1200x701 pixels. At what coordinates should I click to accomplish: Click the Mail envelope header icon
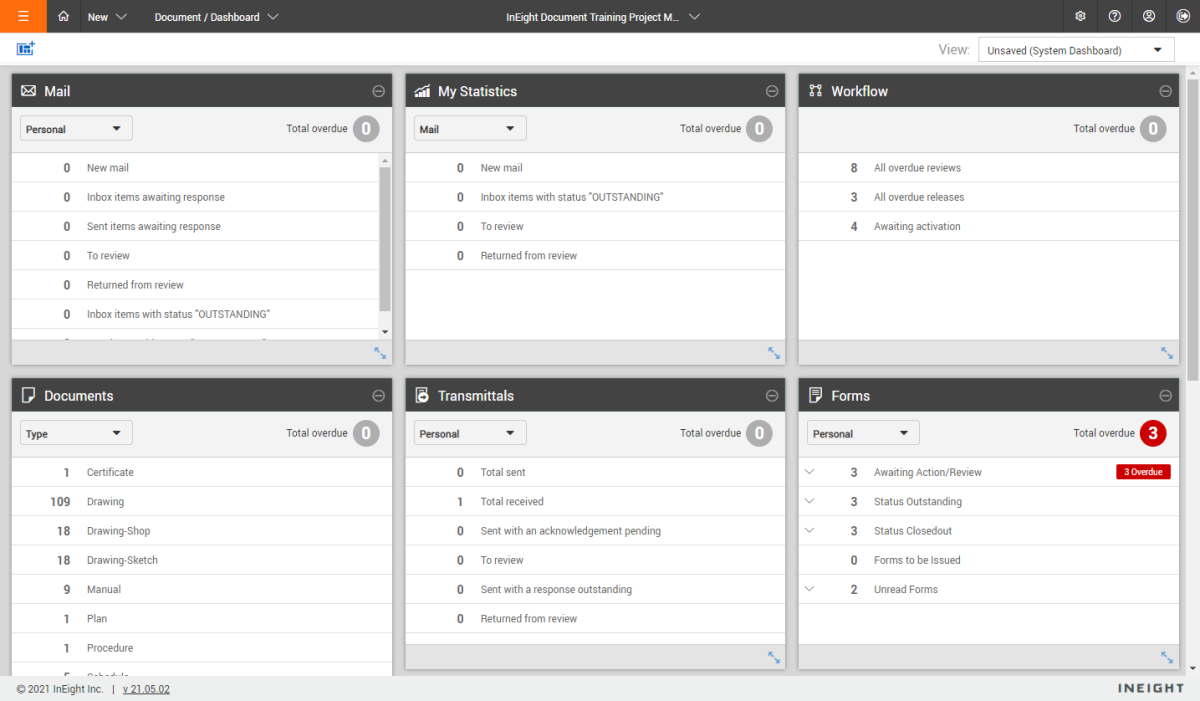pyautogui.click(x=28, y=91)
